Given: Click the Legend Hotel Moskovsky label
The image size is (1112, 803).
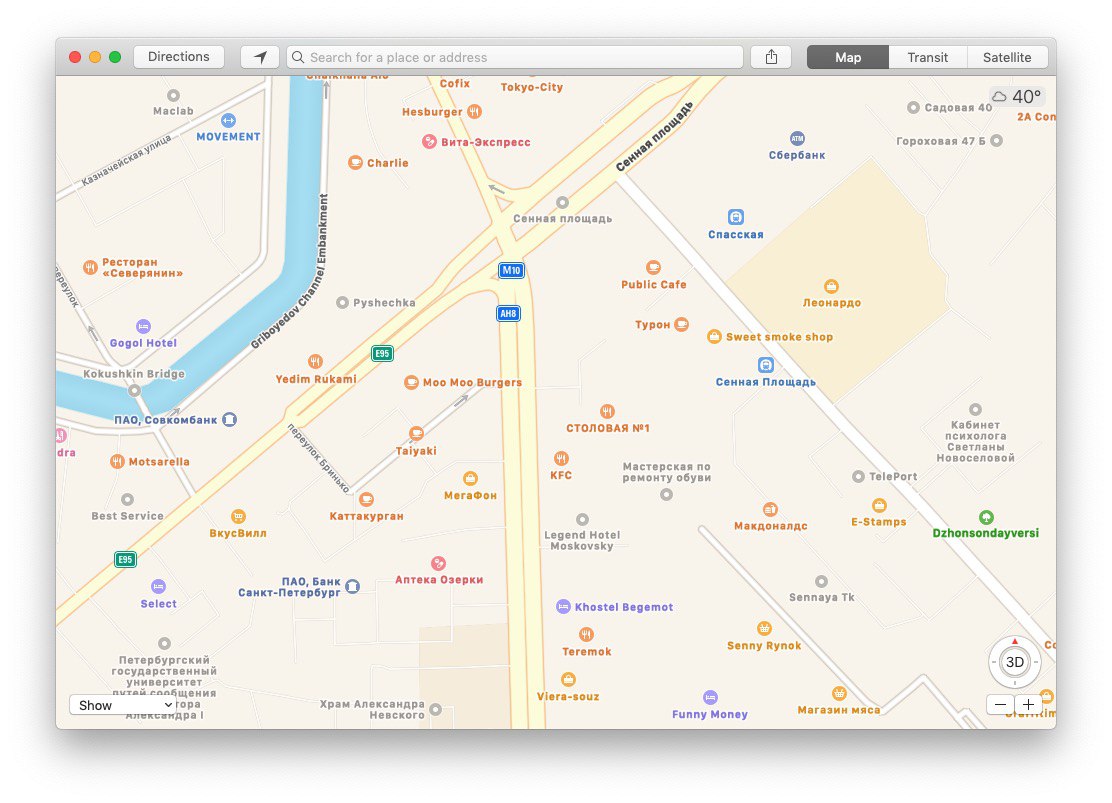Looking at the screenshot, I should [x=582, y=541].
